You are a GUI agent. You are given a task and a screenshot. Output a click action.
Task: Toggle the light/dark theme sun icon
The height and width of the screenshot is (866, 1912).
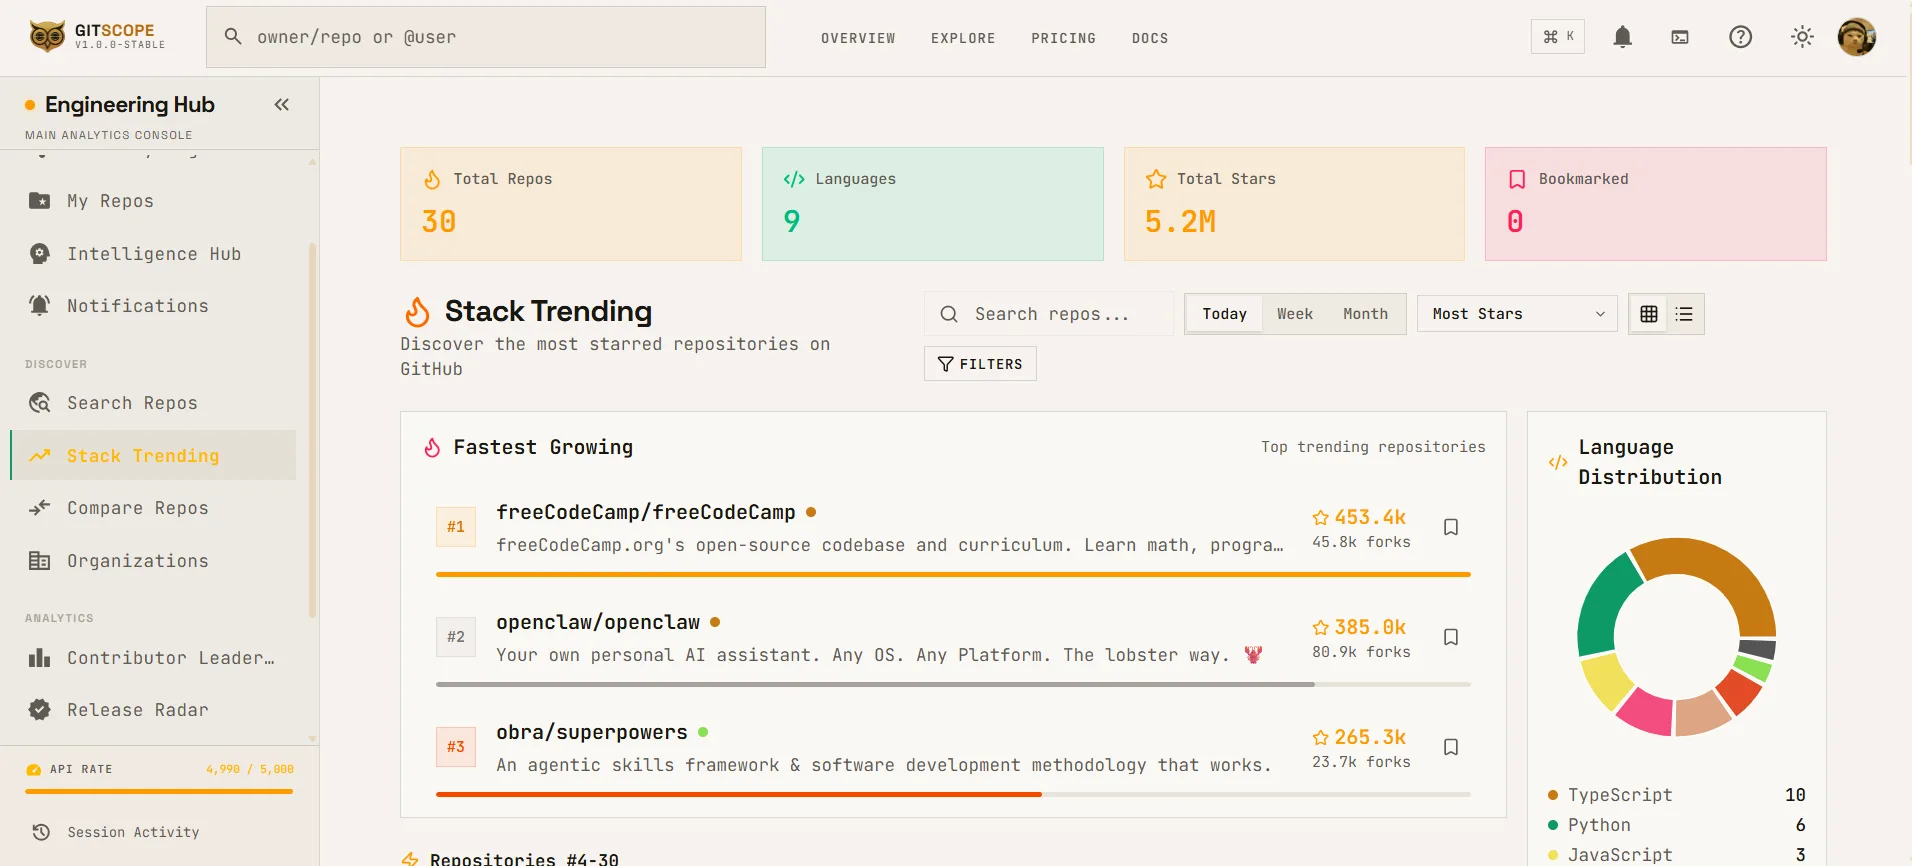(1802, 37)
